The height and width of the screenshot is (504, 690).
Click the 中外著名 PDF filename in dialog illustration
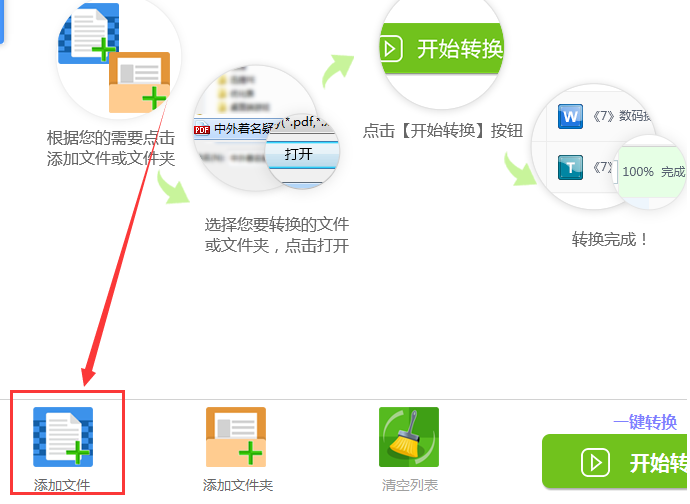tap(243, 129)
